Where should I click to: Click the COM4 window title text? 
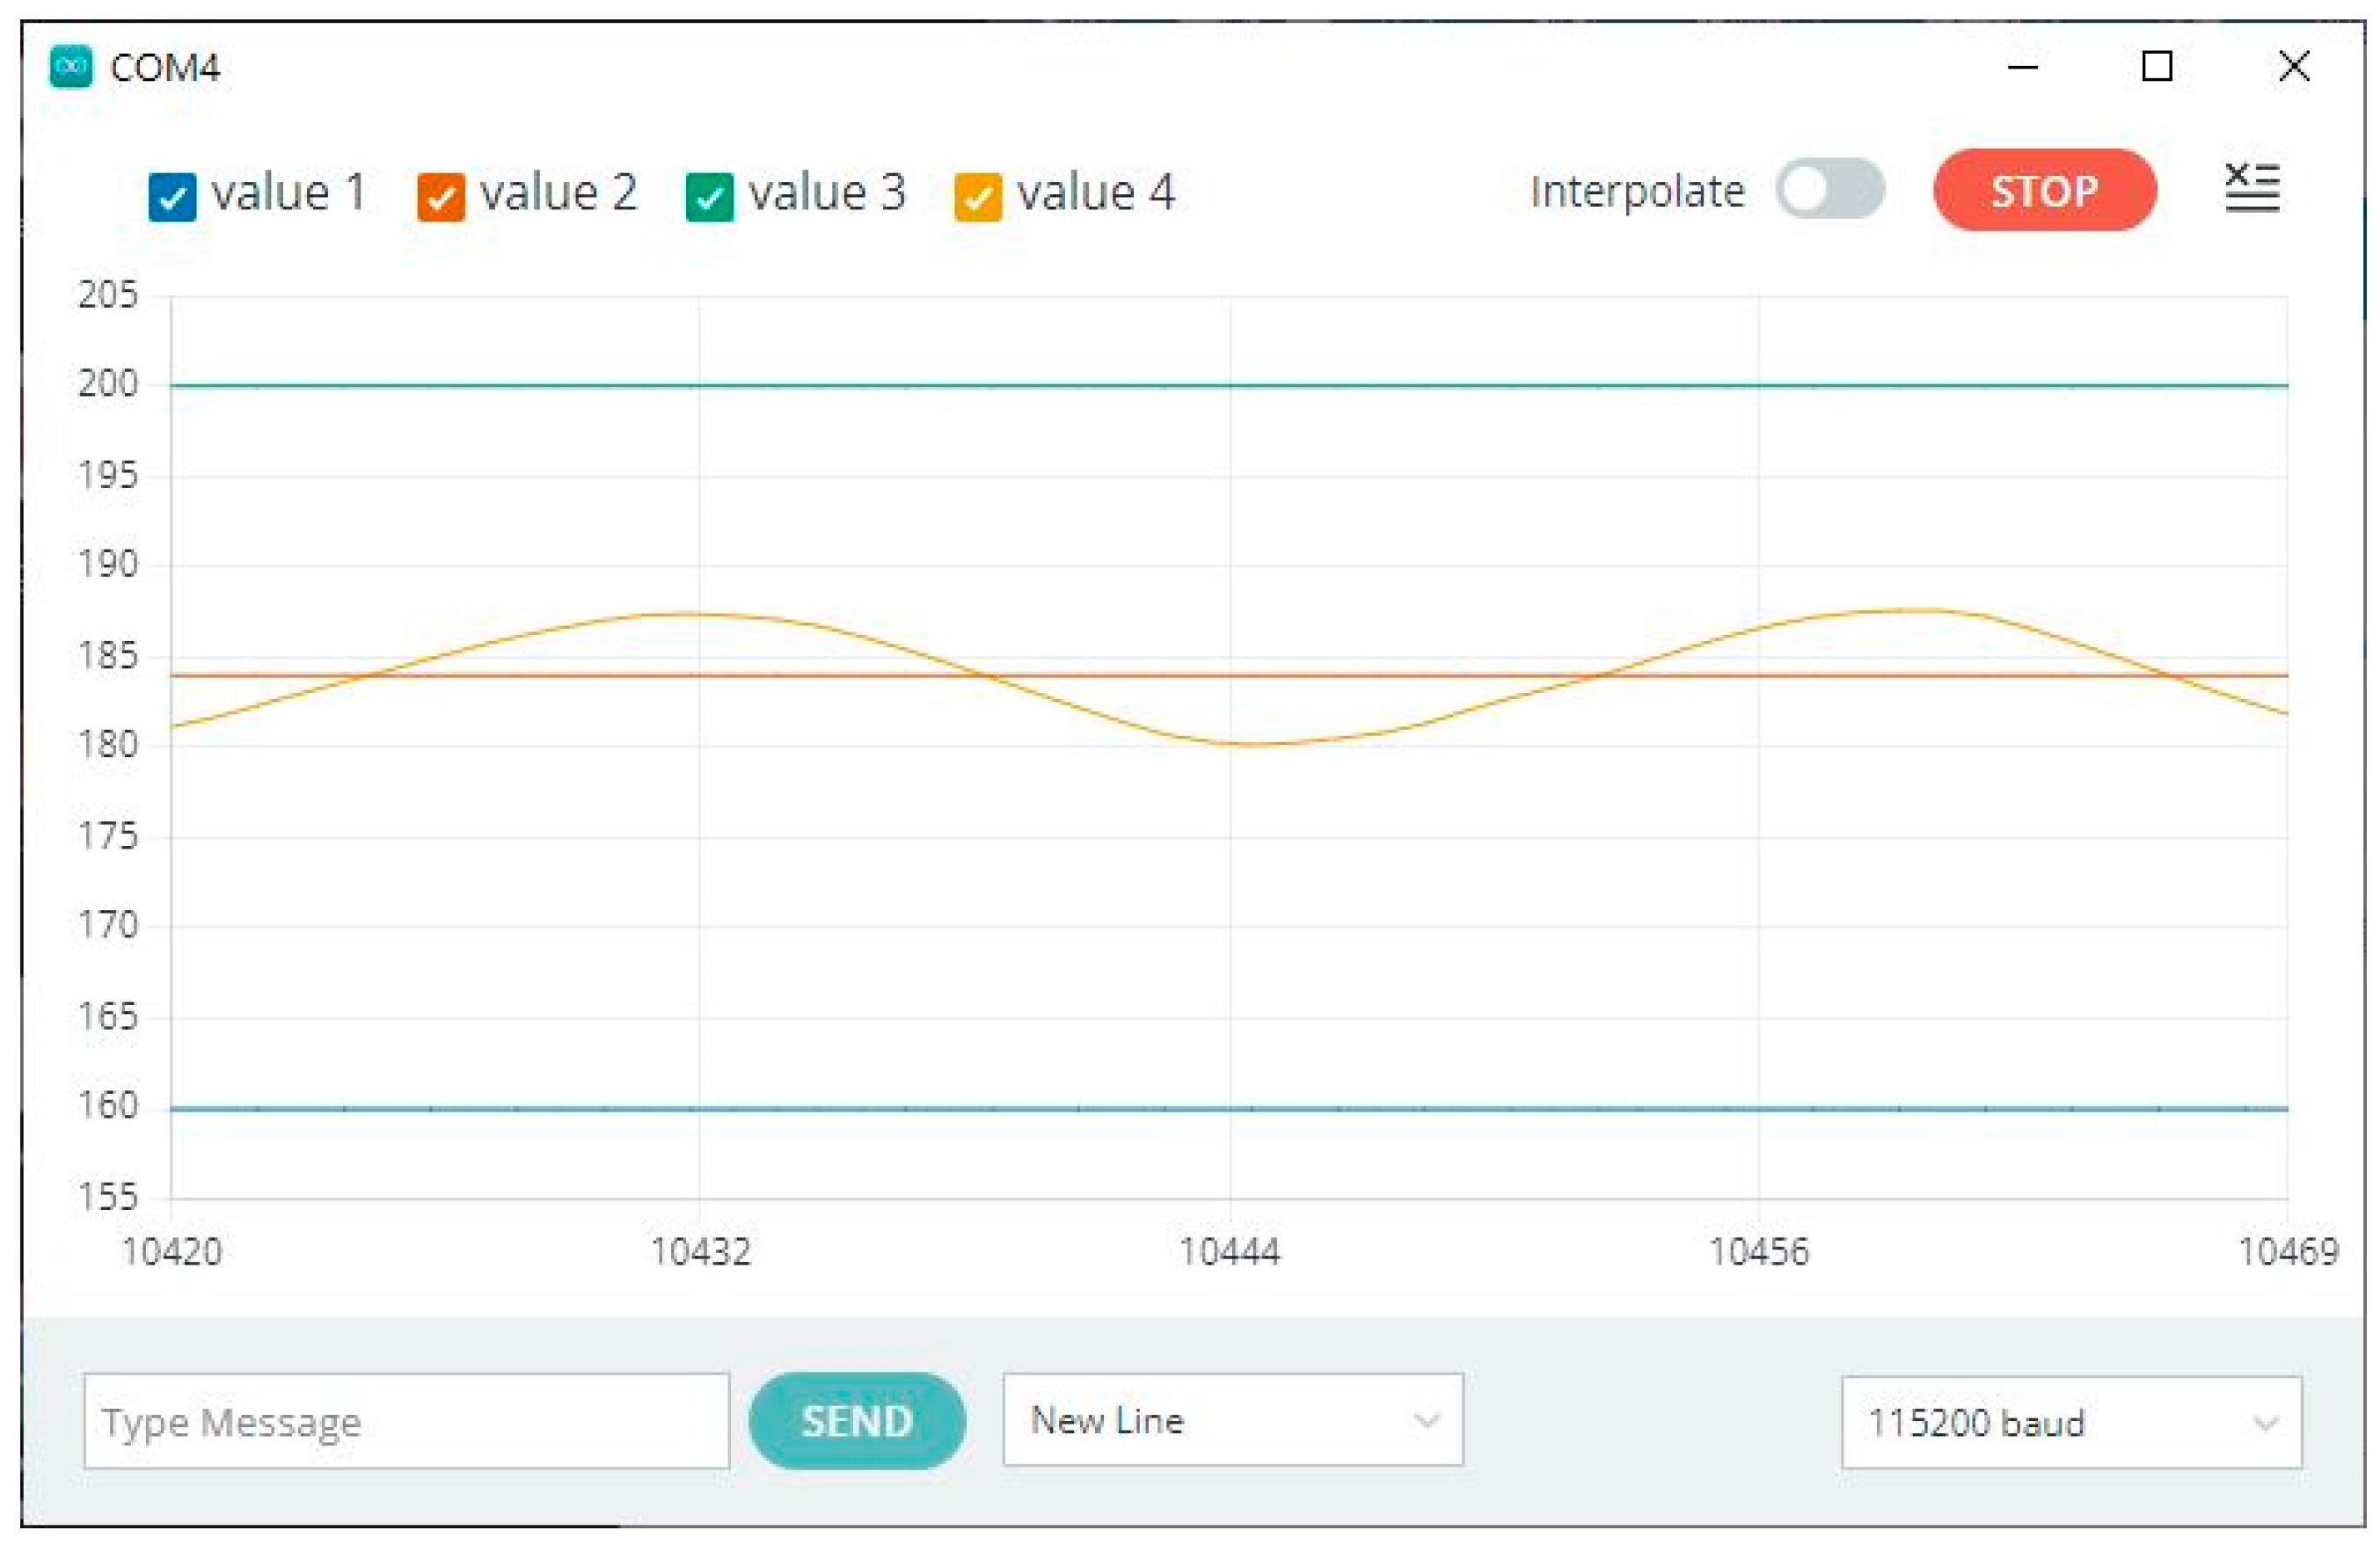tap(165, 68)
